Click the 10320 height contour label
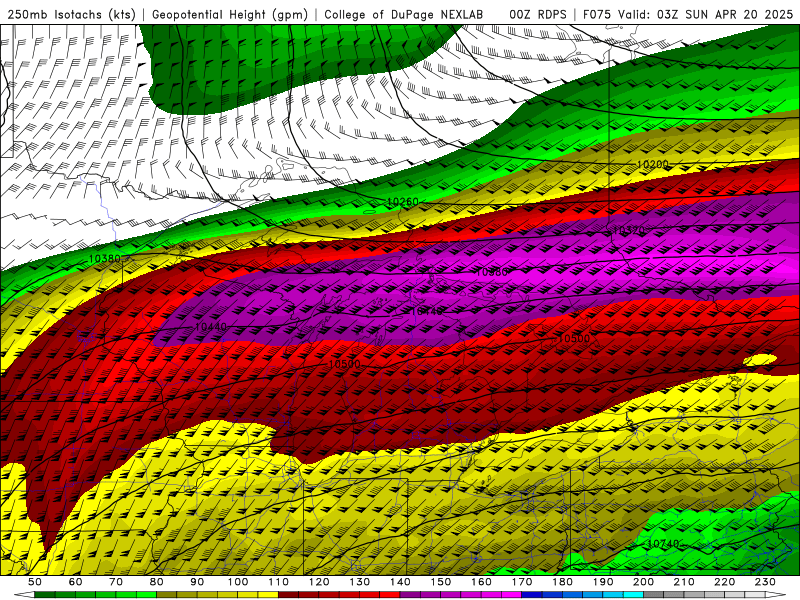This screenshot has width=800, height=600. [628, 231]
